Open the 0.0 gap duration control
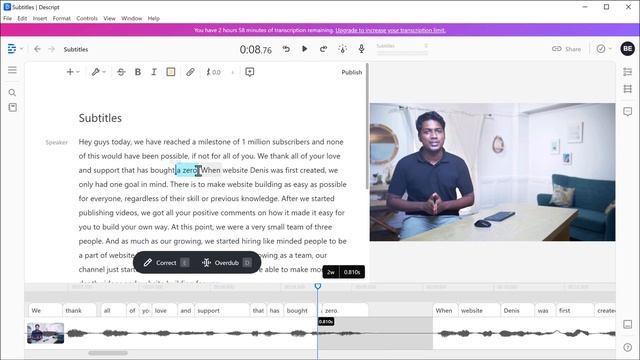The image size is (640, 360). 213,72
